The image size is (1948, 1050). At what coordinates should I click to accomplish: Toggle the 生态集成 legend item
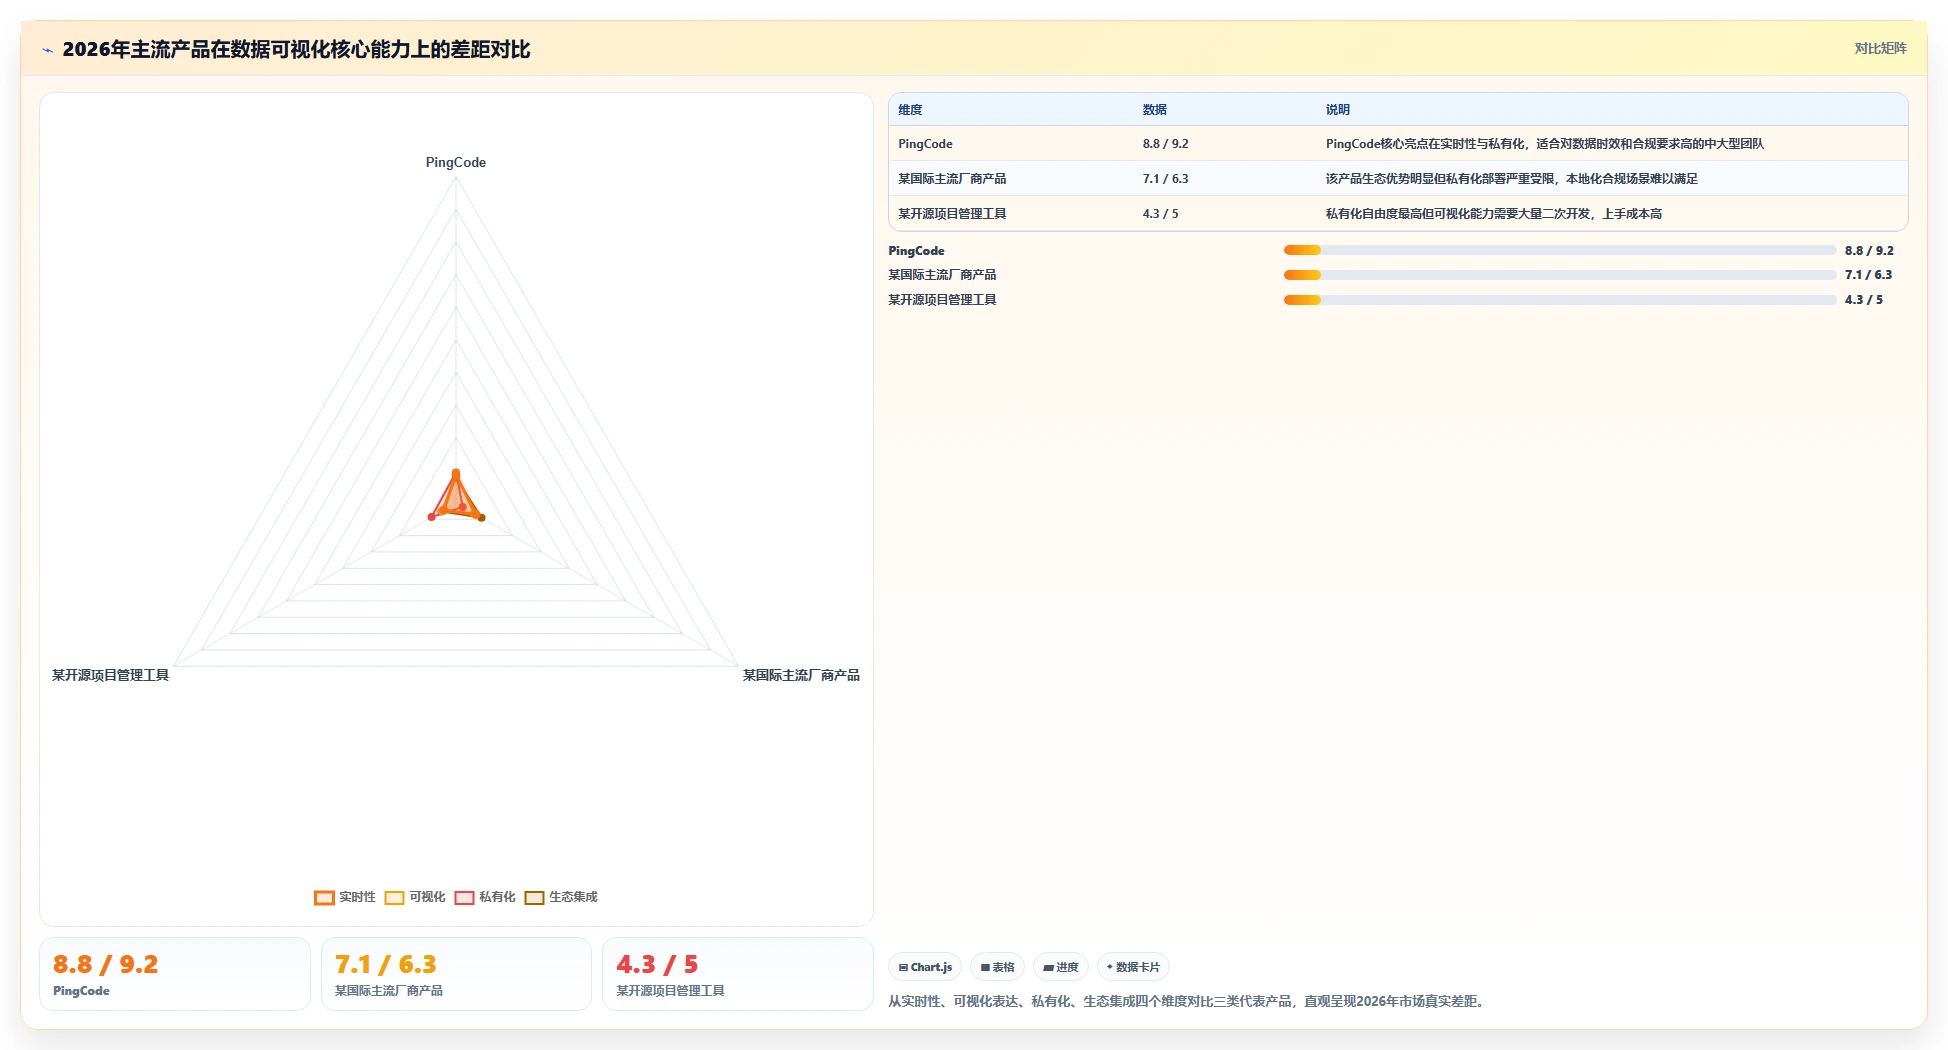tap(561, 897)
